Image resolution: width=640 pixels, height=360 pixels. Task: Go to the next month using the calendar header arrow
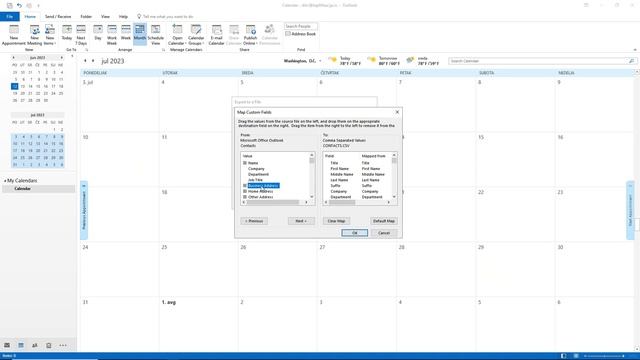[93, 61]
